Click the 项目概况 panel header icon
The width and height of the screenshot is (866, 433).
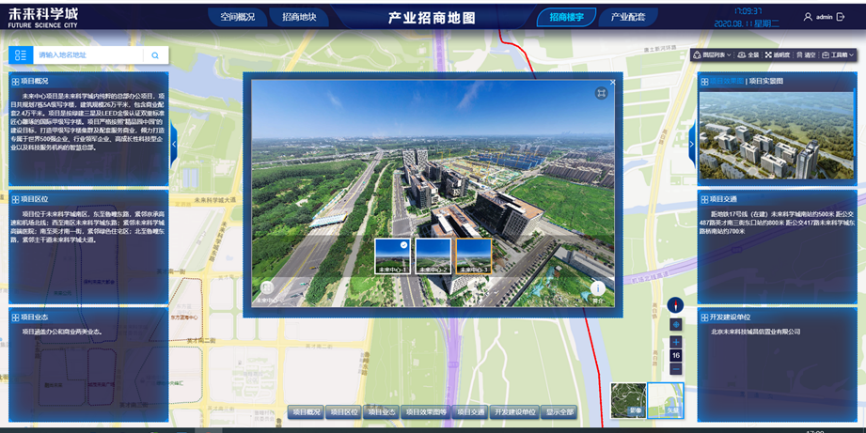point(15,81)
